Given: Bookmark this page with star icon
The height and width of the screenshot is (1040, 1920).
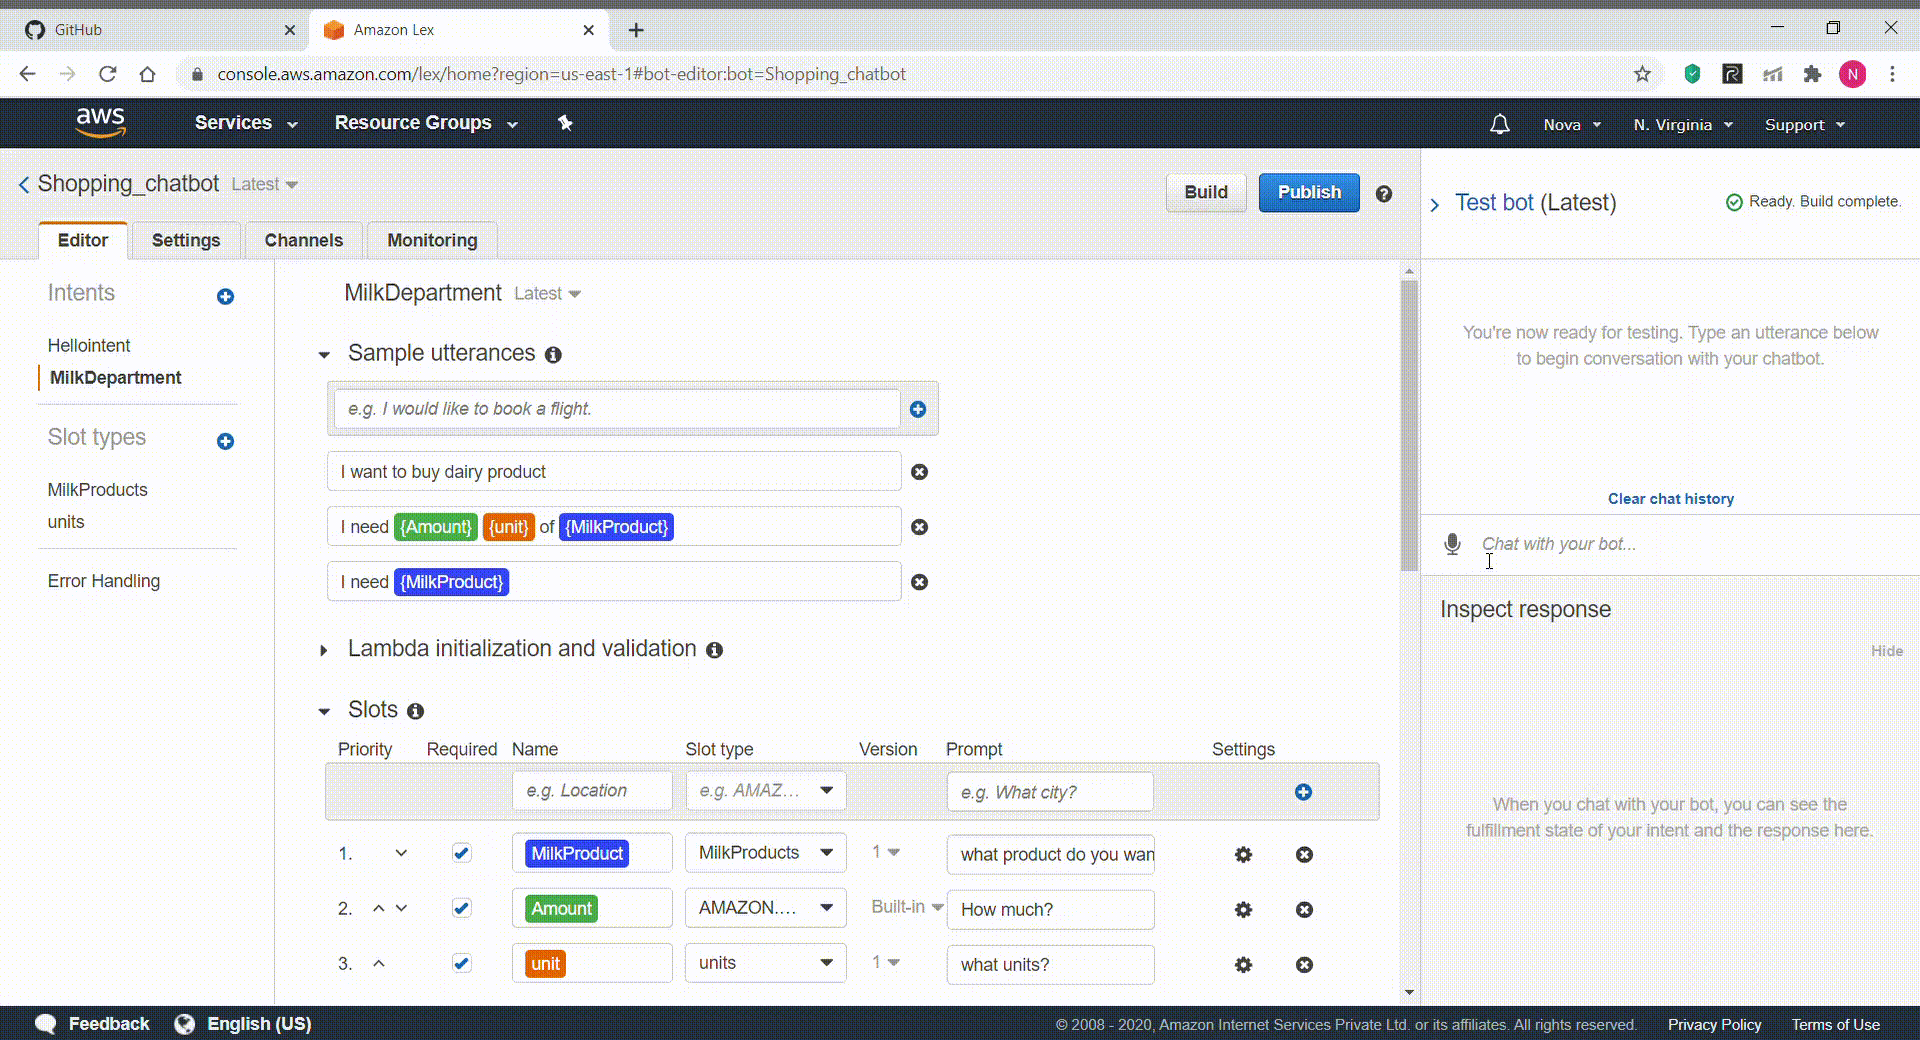Looking at the screenshot, I should pyautogui.click(x=1642, y=74).
